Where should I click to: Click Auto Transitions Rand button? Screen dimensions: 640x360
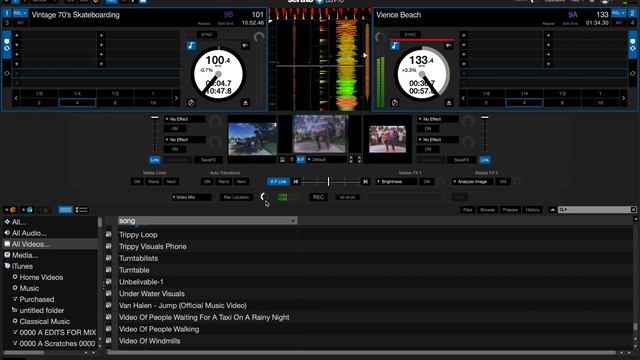[224, 181]
